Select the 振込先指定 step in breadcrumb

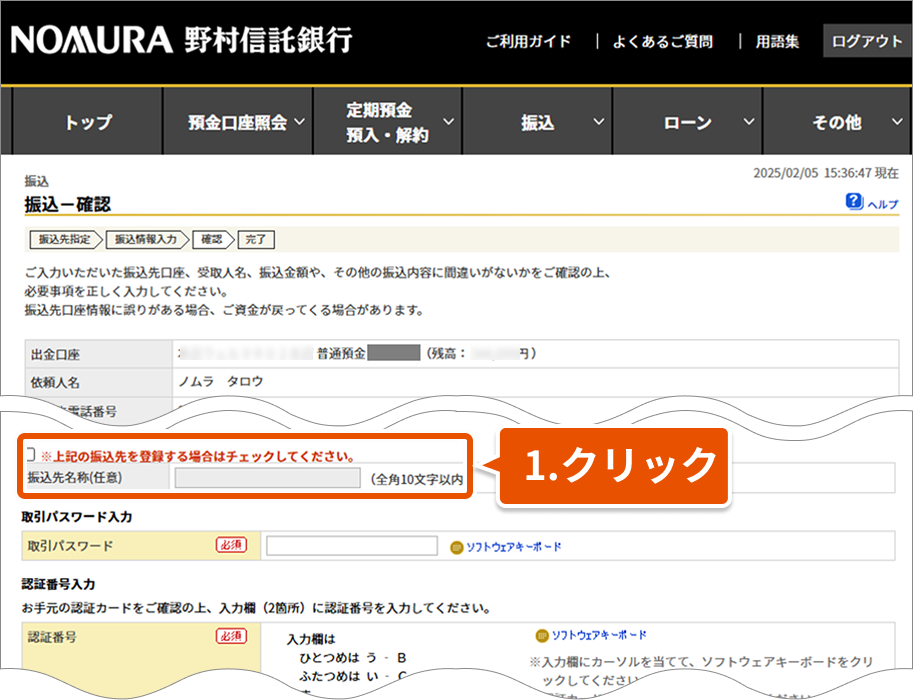point(65,240)
